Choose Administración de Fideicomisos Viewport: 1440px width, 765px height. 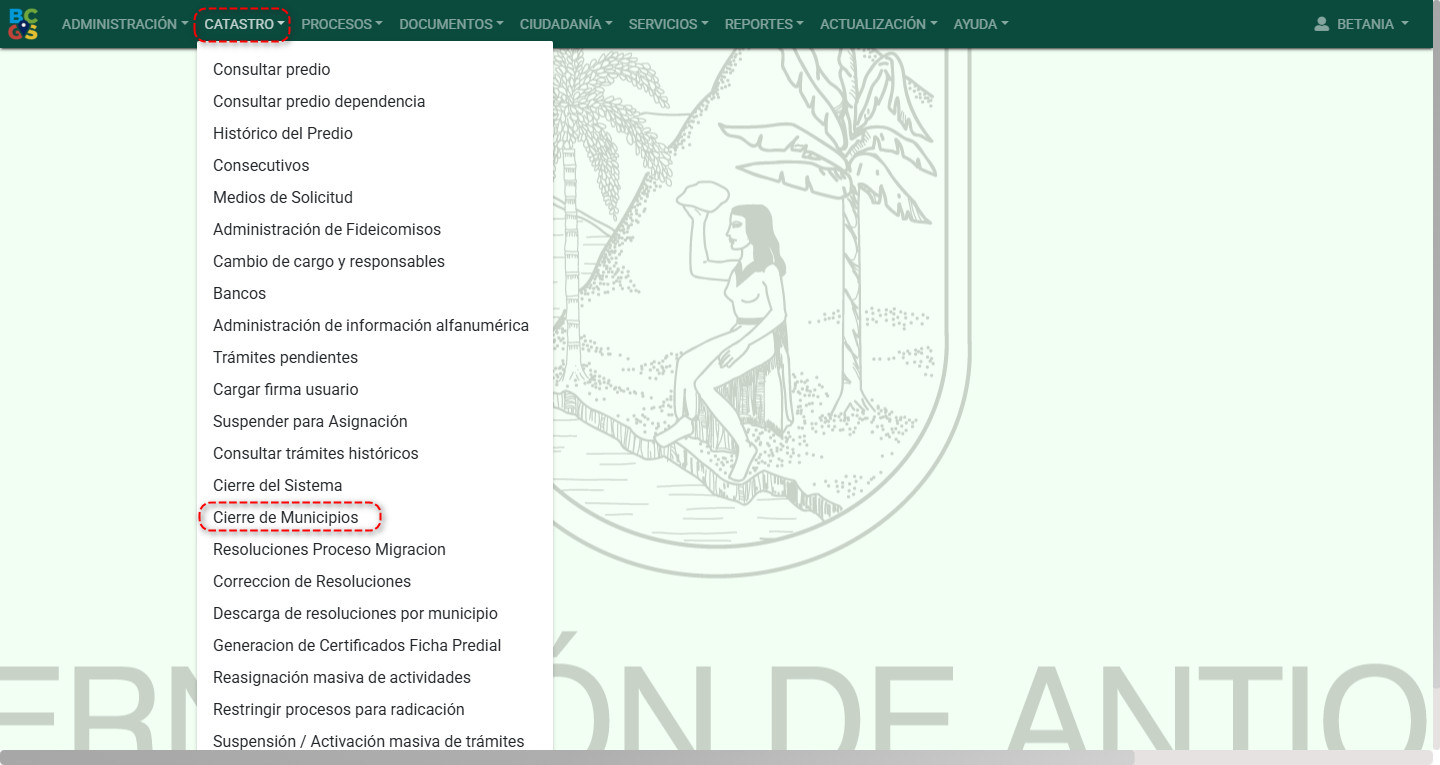pyautogui.click(x=375, y=229)
